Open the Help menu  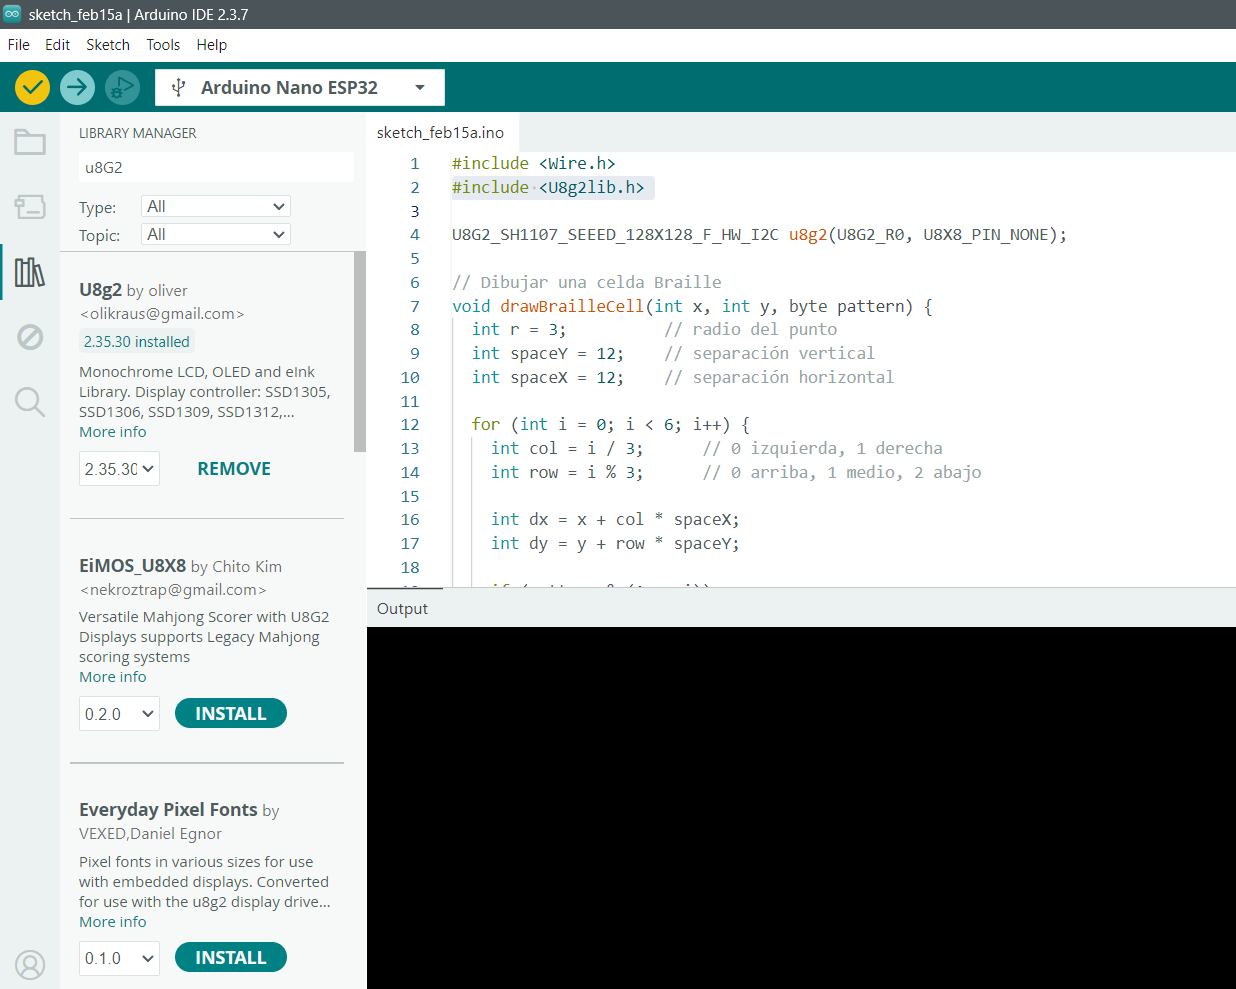[212, 45]
